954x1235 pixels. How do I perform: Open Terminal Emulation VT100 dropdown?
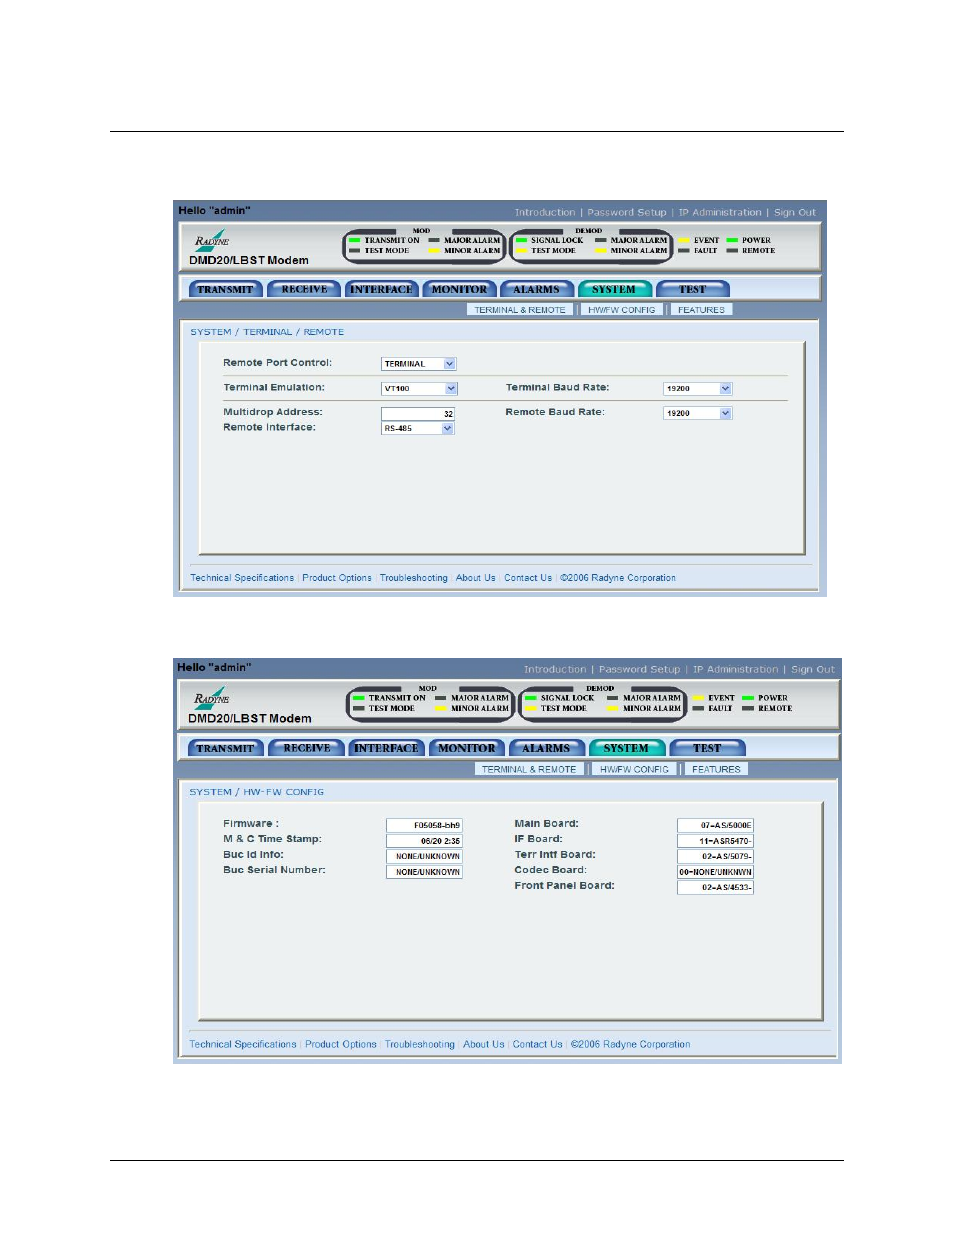[419, 388]
